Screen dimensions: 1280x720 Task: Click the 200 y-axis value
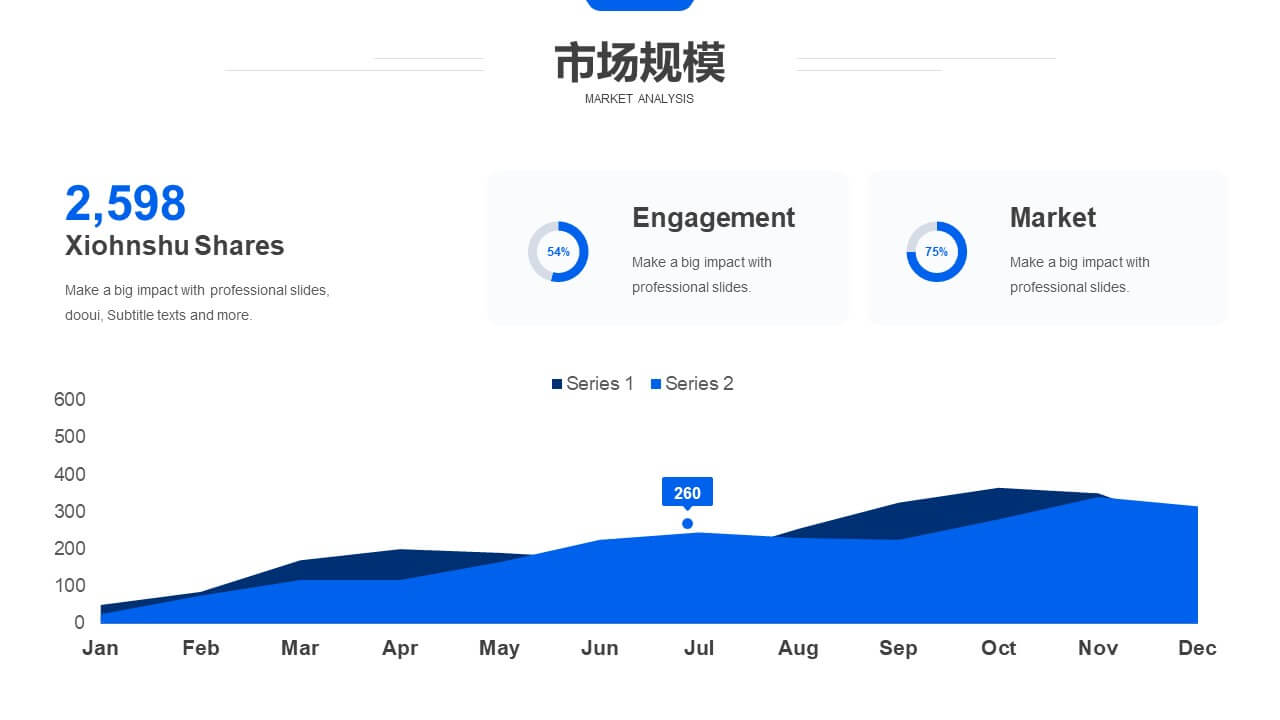[x=70, y=548]
